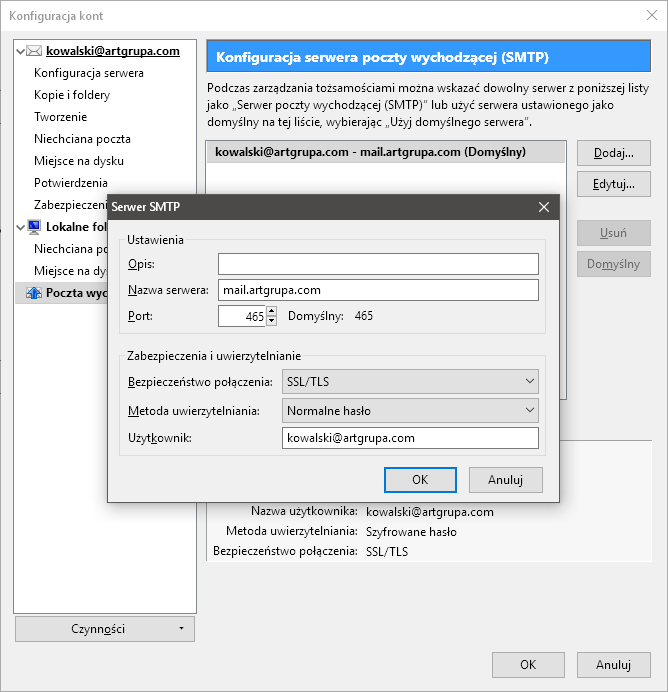This screenshot has height=692, width=668.
Task: Open Tworzenie in the sidebar
Action: click(x=60, y=117)
